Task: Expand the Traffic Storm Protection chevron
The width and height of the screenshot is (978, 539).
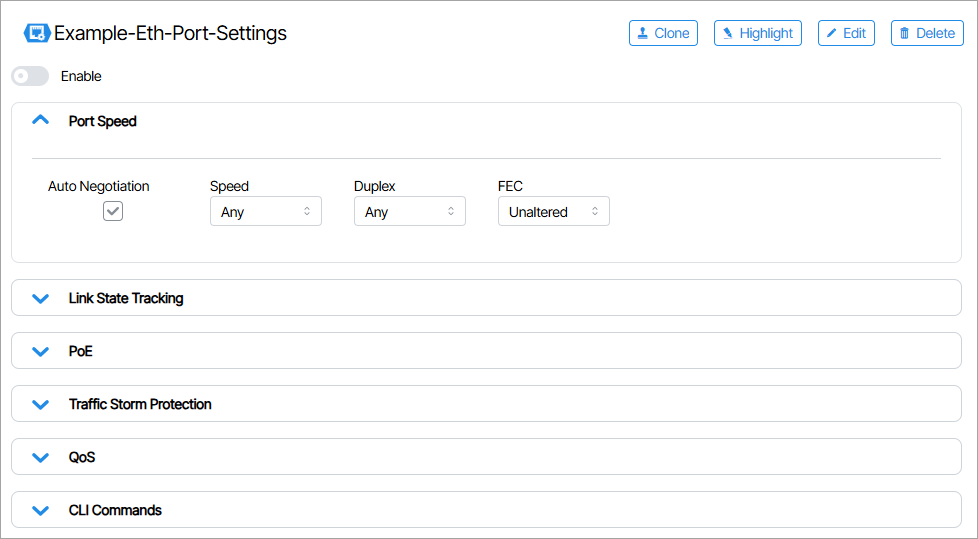Action: point(40,404)
